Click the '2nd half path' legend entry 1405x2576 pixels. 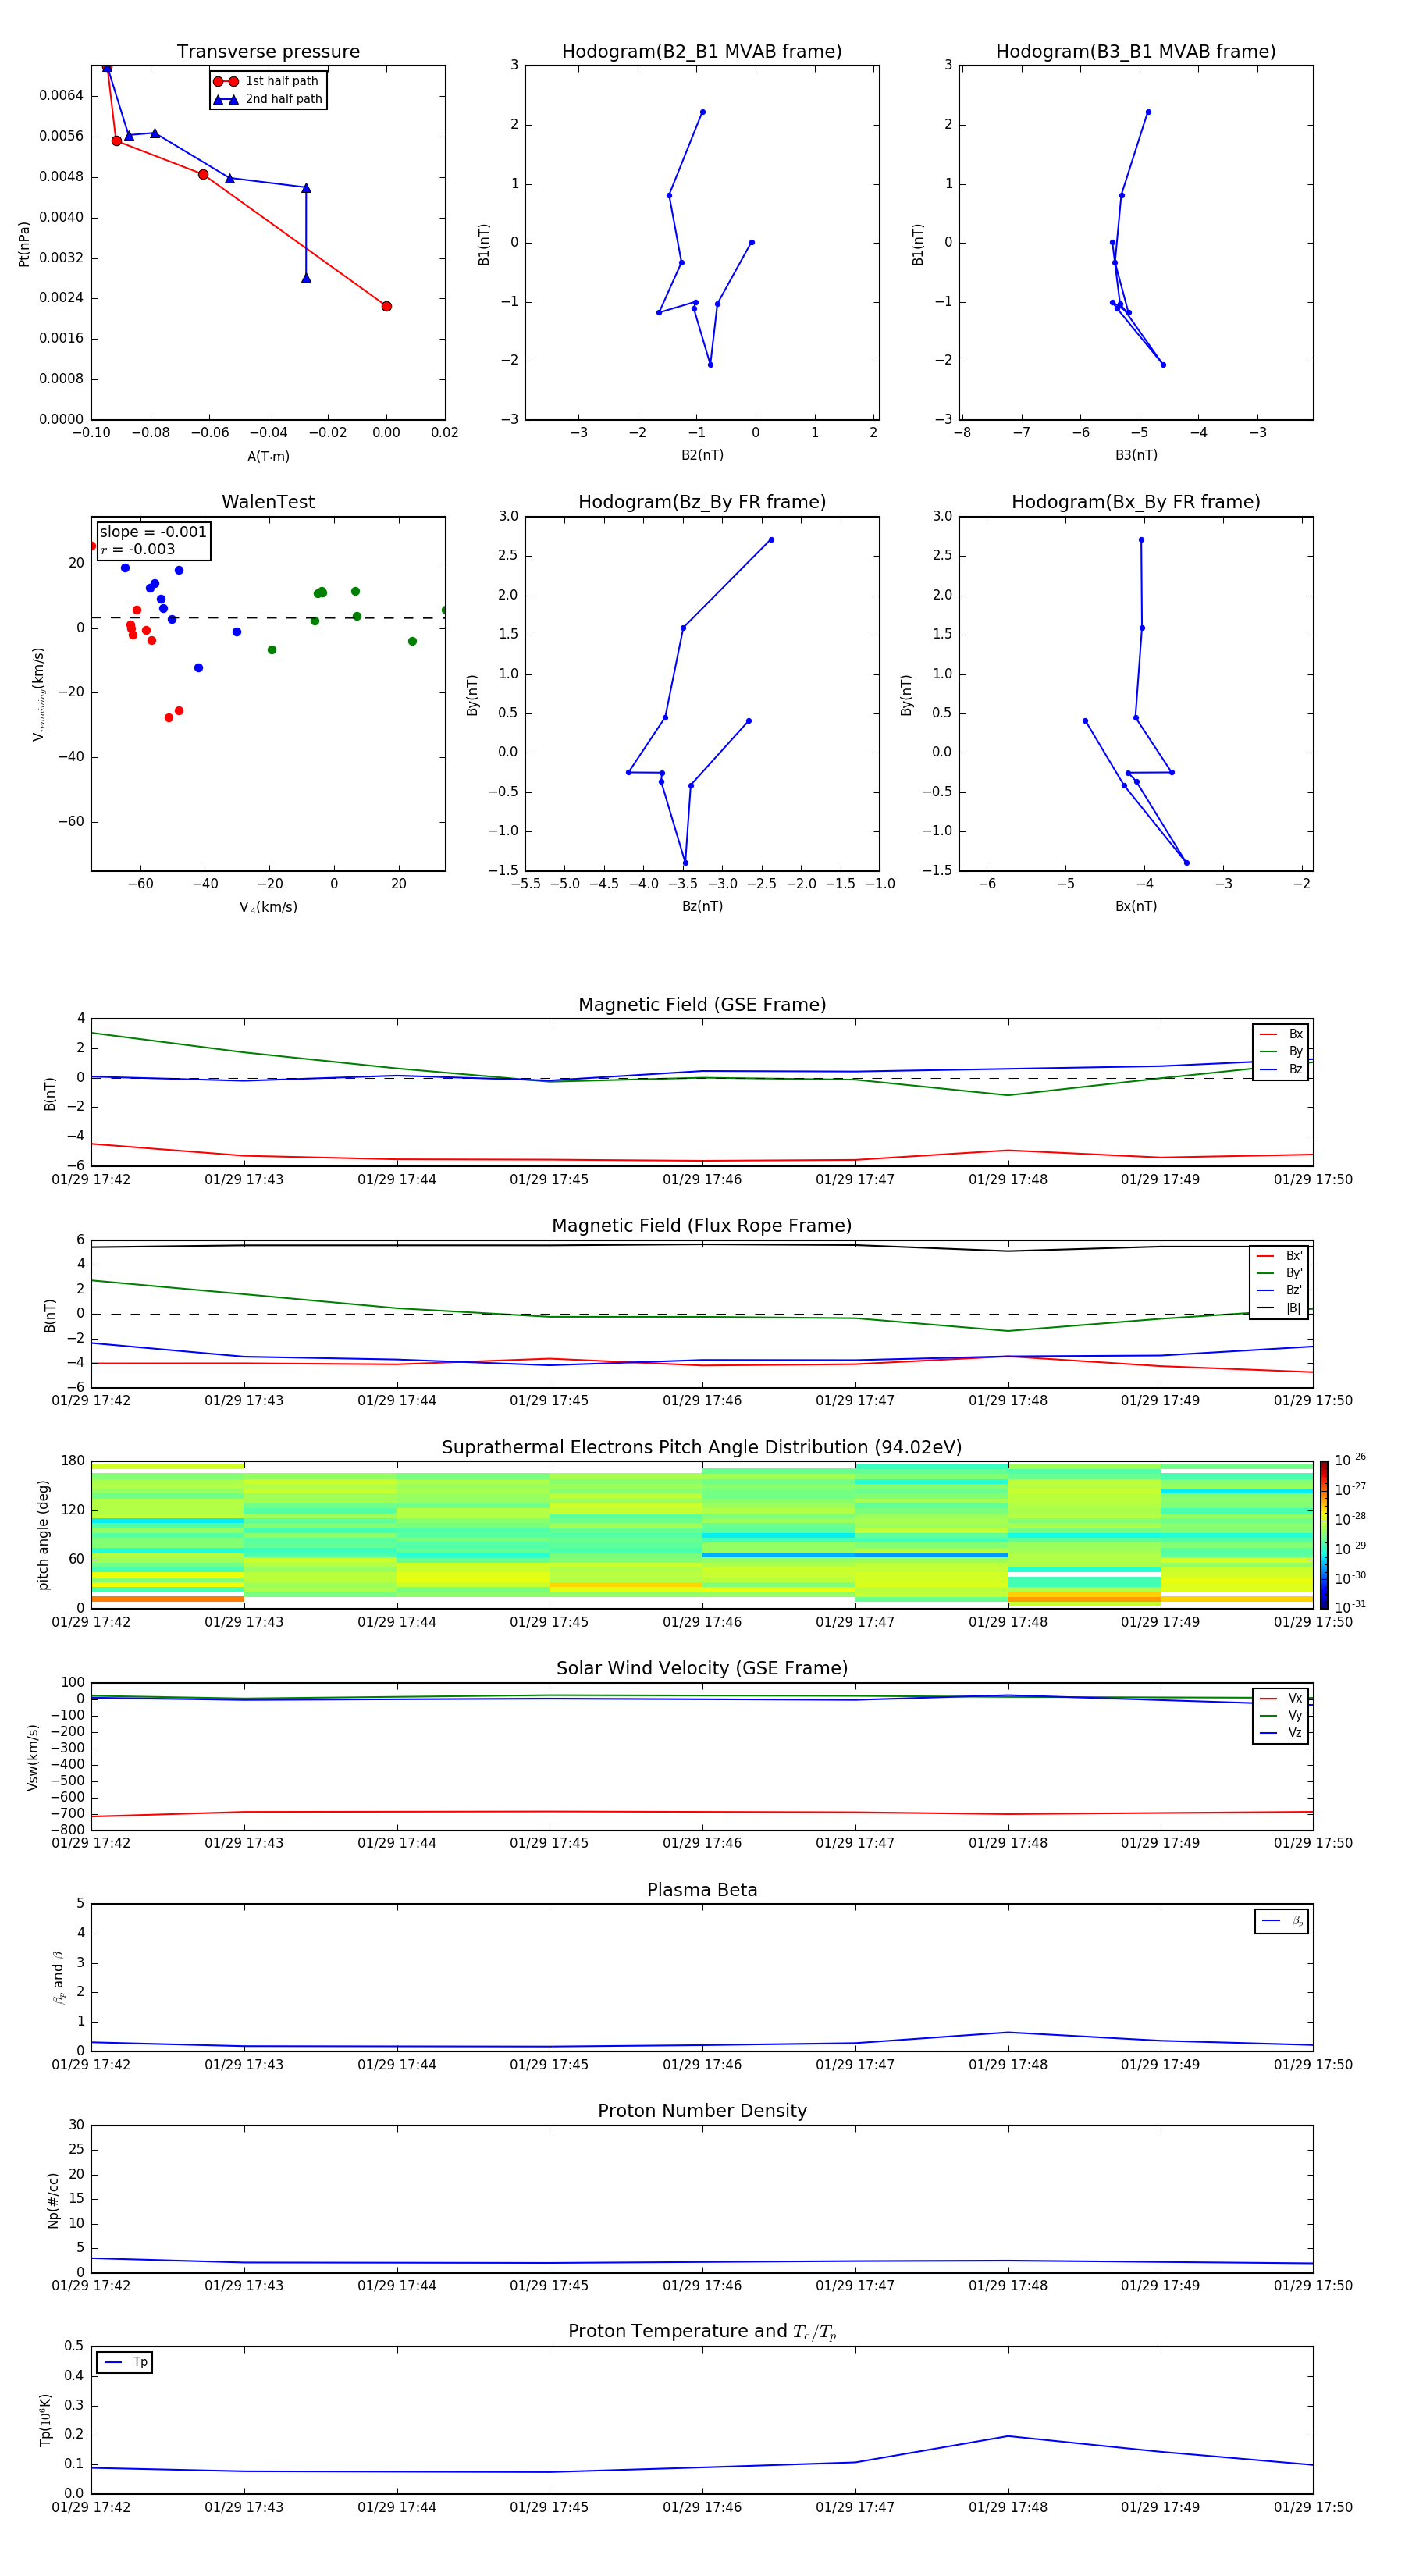pos(268,99)
